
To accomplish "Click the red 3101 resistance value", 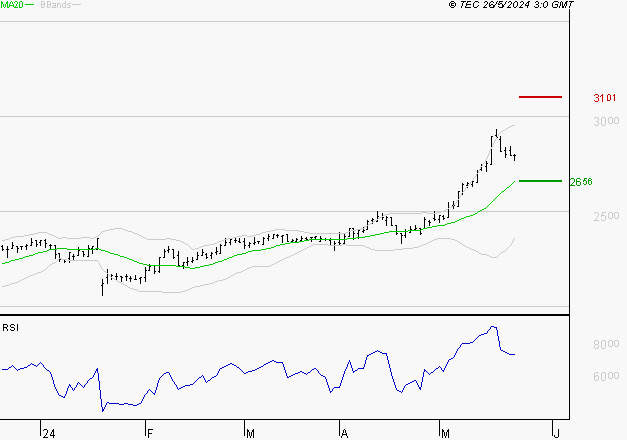I will pyautogui.click(x=605, y=98).
